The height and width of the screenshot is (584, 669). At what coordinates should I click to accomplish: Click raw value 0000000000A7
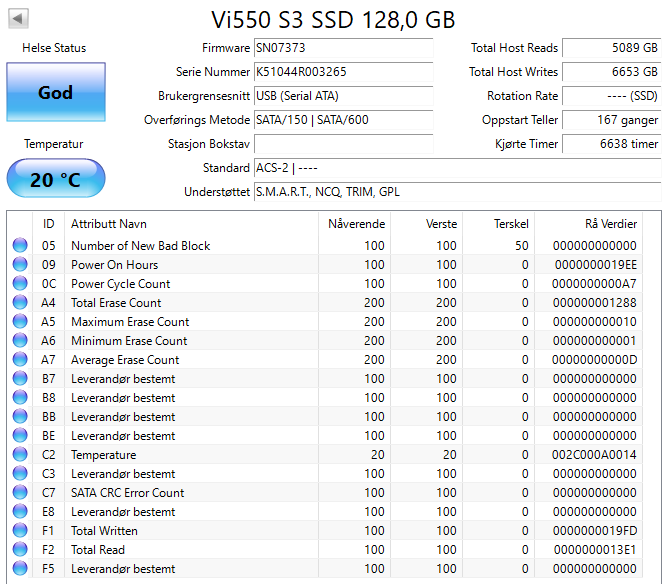point(594,284)
